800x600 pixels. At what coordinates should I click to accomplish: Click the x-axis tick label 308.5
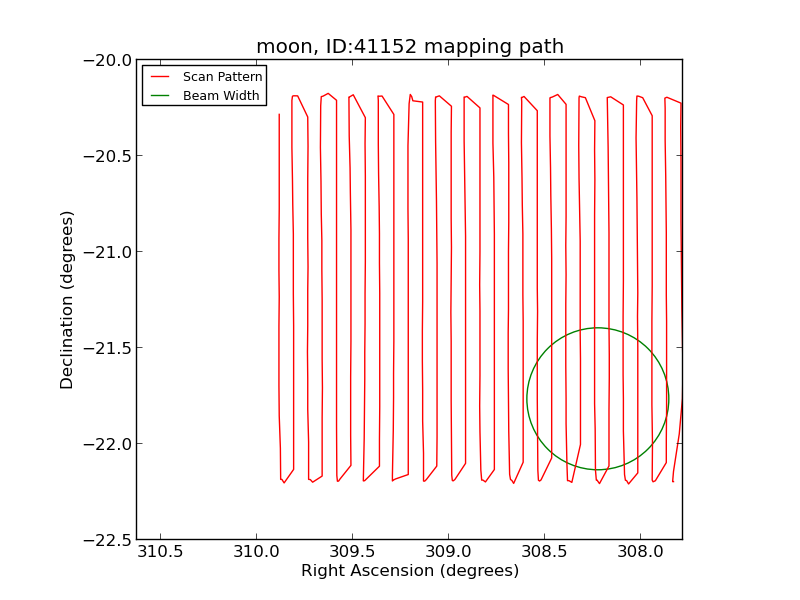tap(544, 552)
